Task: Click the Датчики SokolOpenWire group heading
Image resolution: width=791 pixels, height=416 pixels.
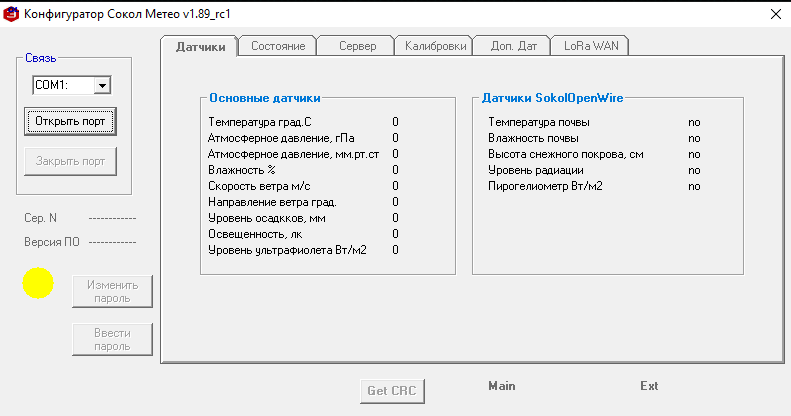Action: pyautogui.click(x=552, y=98)
